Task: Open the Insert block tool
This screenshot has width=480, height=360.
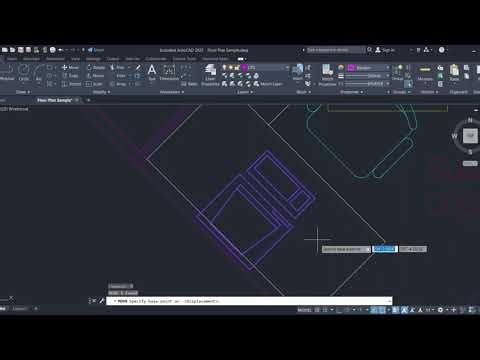Action: (x=298, y=72)
